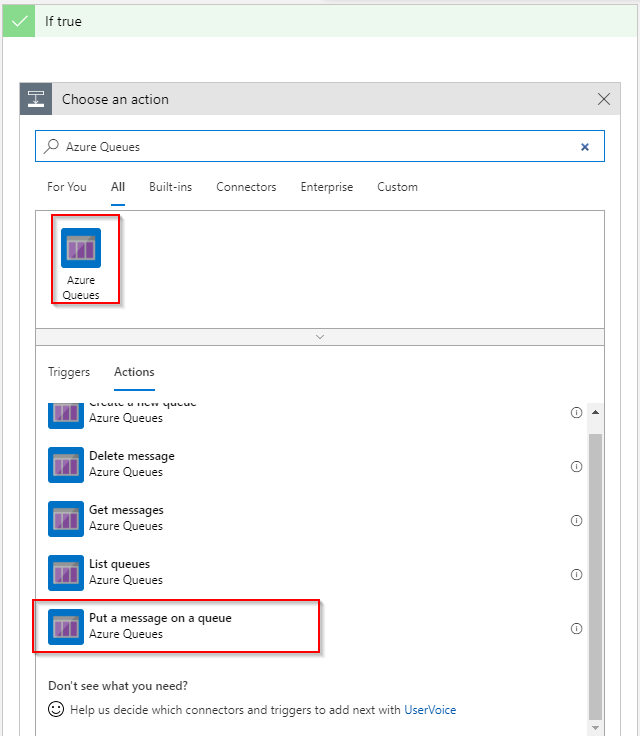Click into the Azure Queues search field

pos(320,146)
